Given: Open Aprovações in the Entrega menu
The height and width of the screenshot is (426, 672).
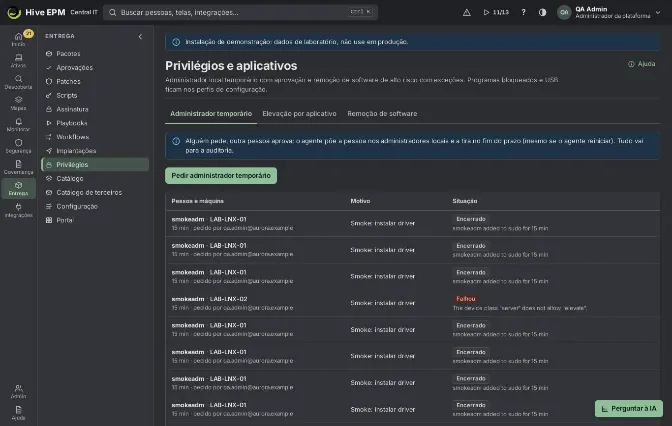Looking at the screenshot, I should [95, 67].
